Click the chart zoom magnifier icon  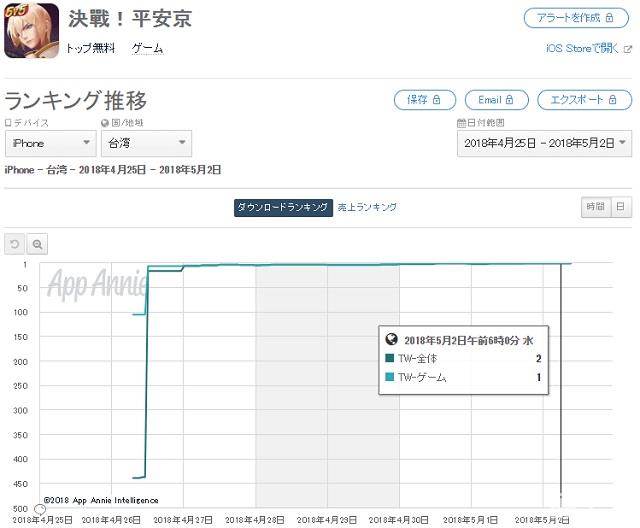(x=38, y=243)
